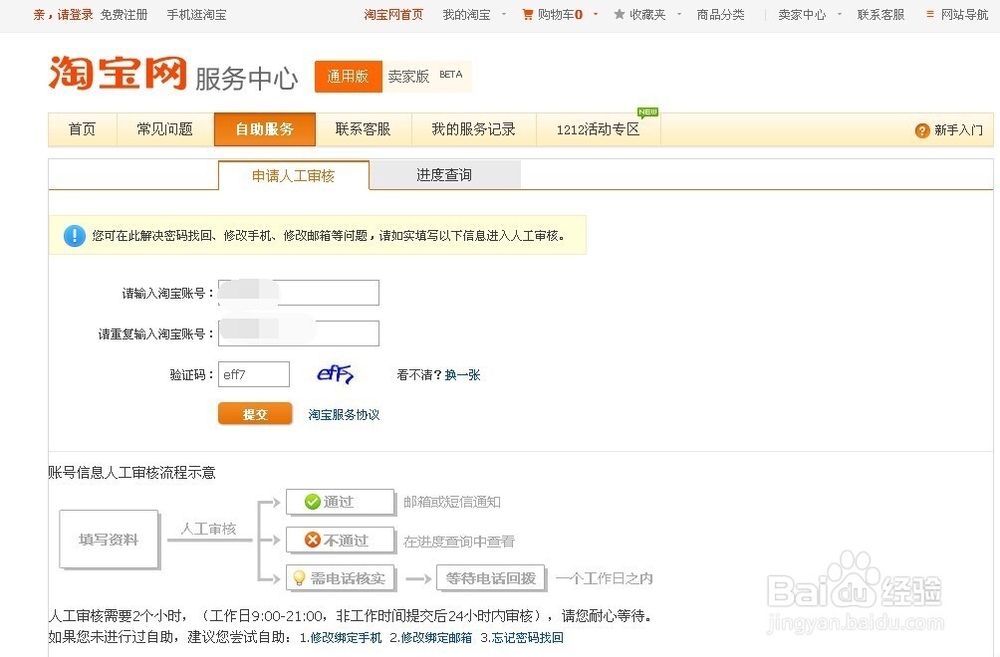Viewport: 1000px width, 657px height.
Task: Open 我的服务记录 navigation tab
Action: click(x=474, y=129)
